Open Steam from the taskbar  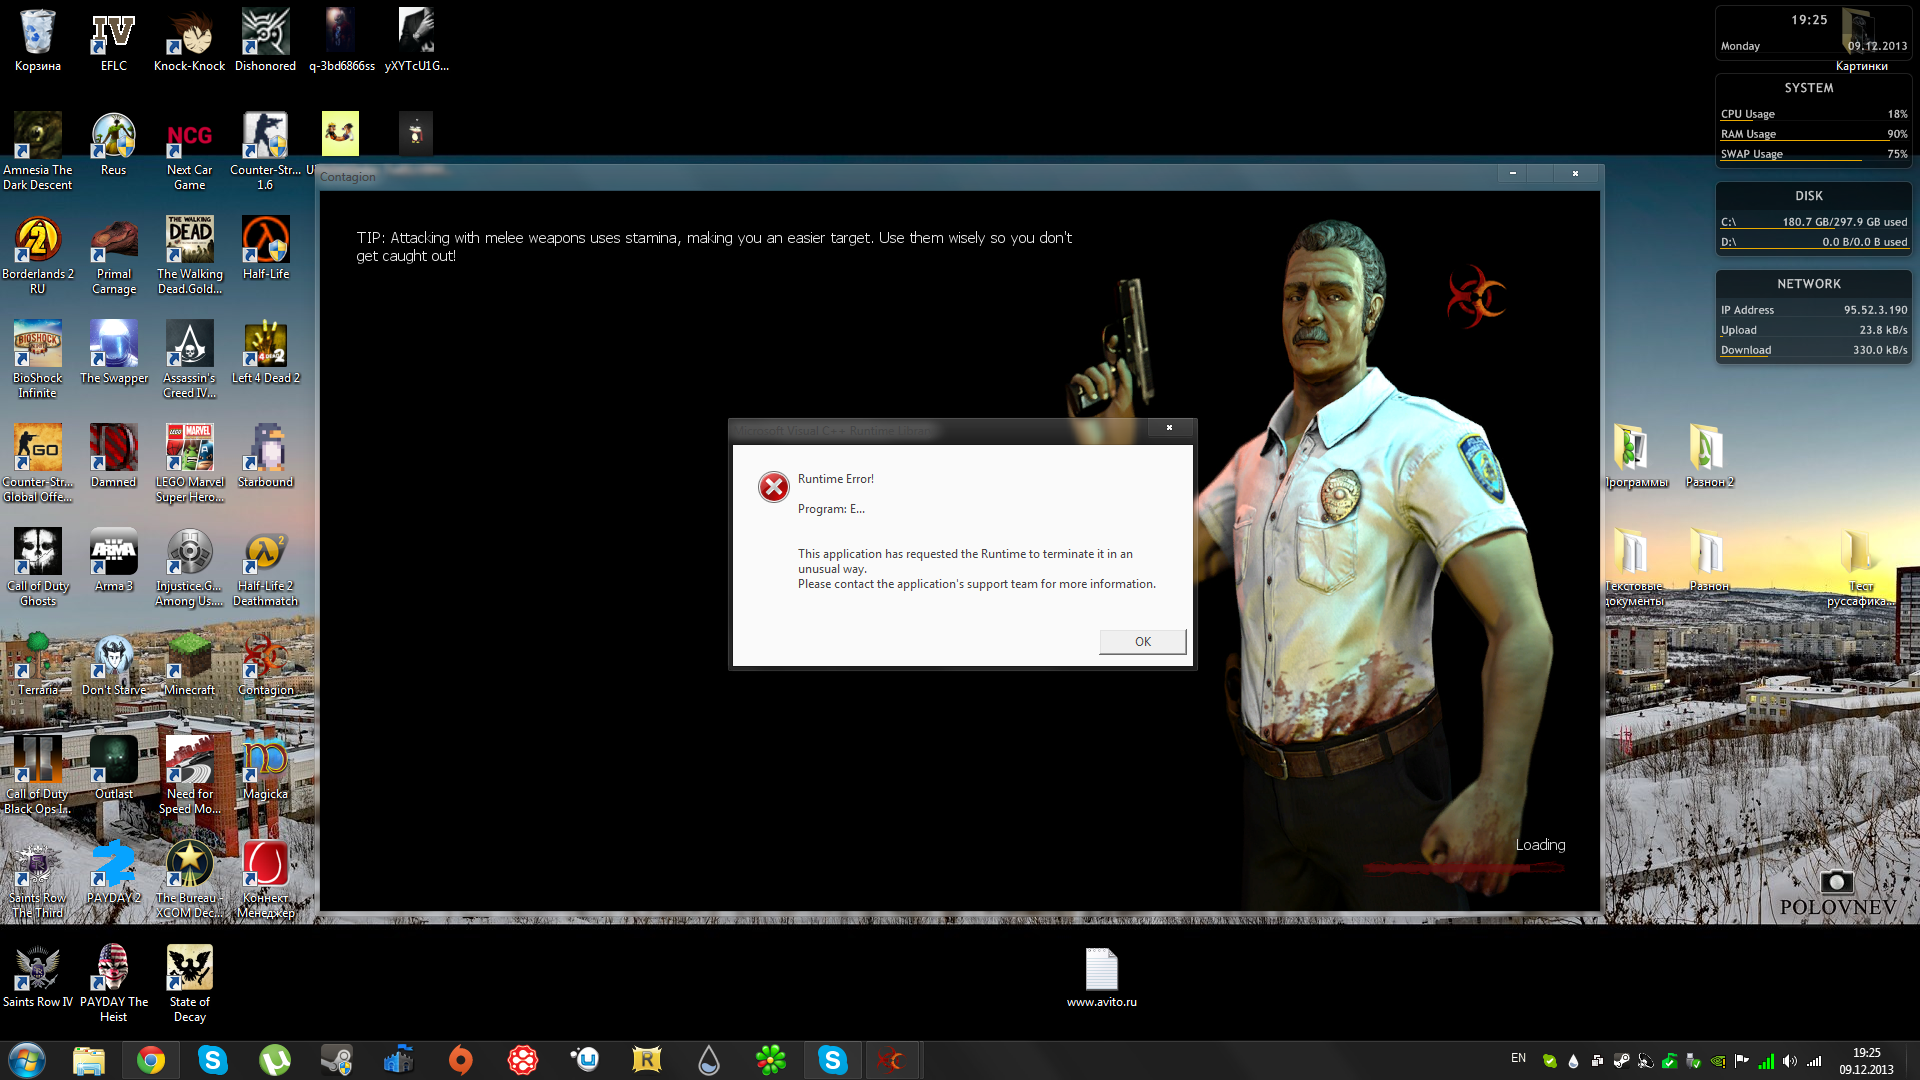click(337, 1060)
